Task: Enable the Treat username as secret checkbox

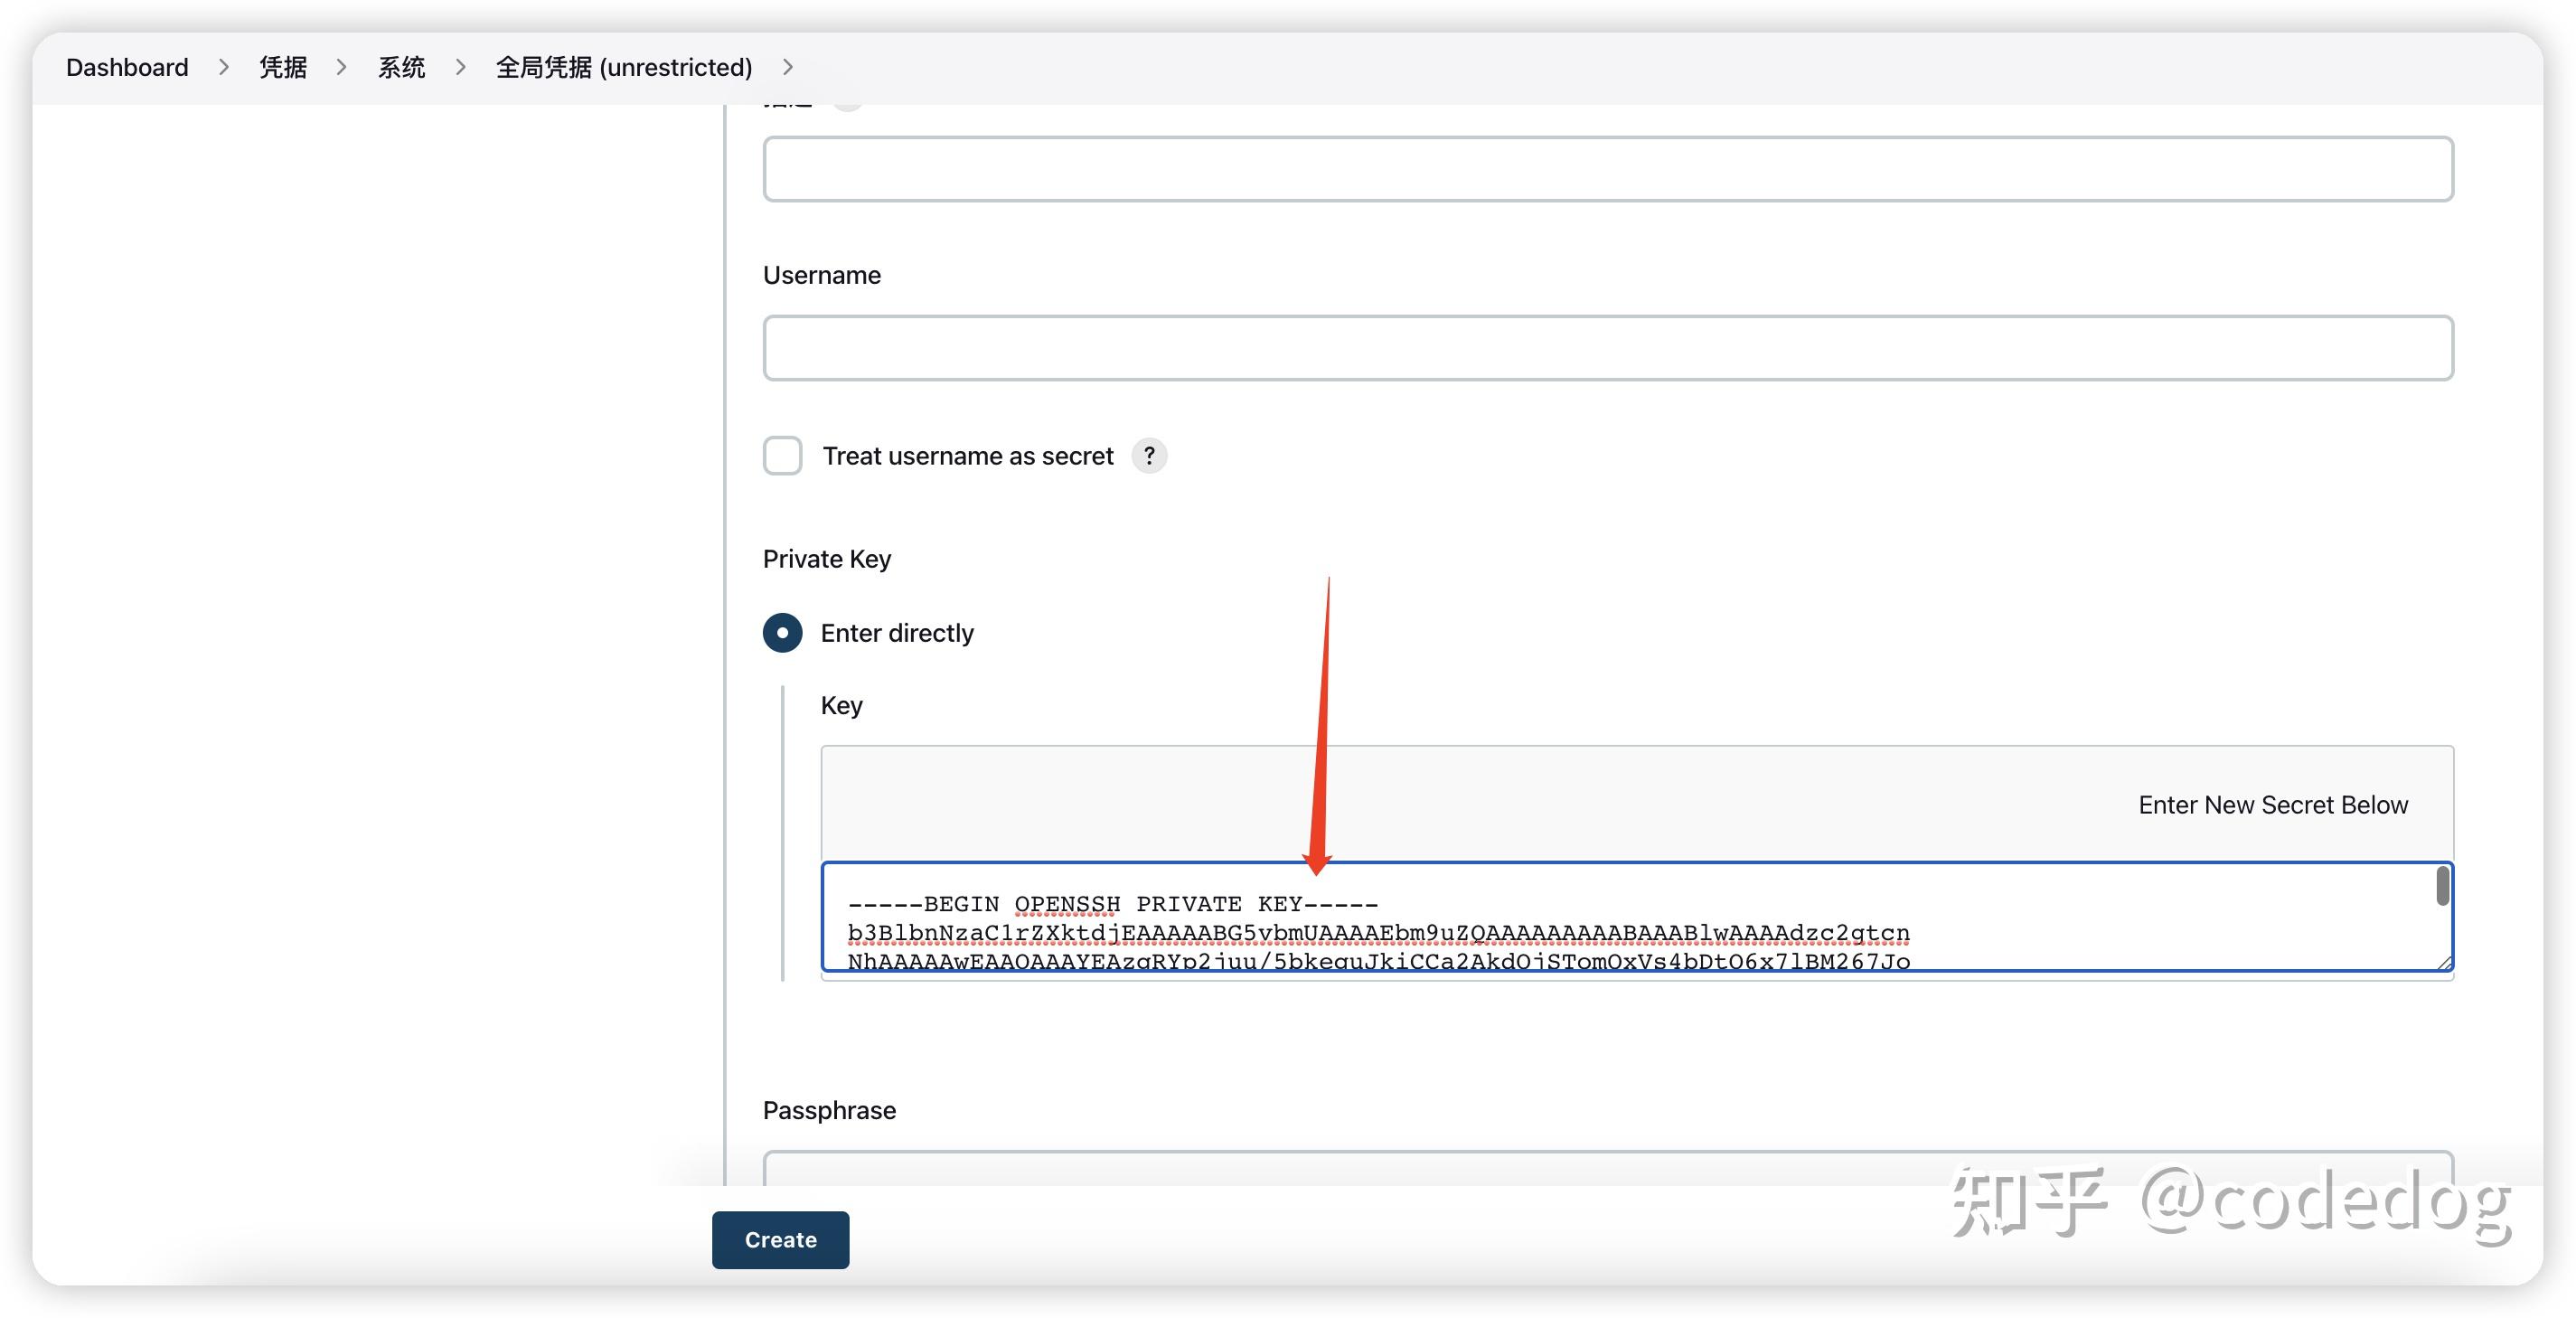Action: point(782,456)
